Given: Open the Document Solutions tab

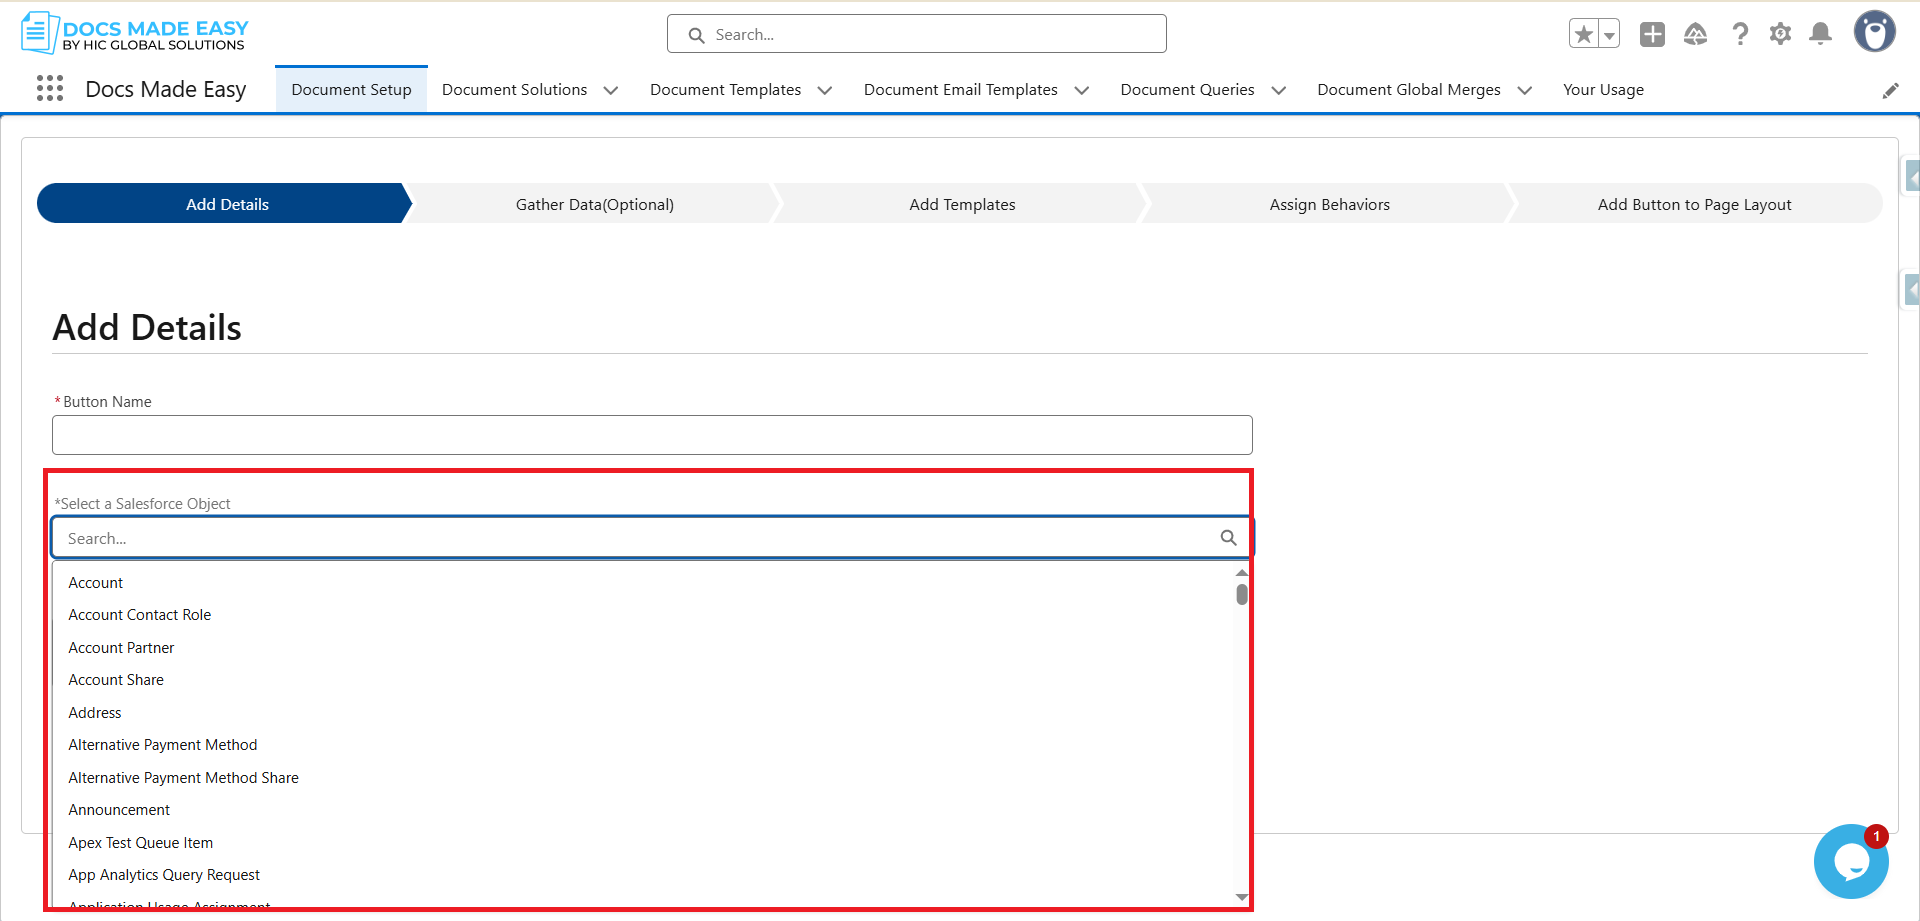Looking at the screenshot, I should [x=514, y=89].
